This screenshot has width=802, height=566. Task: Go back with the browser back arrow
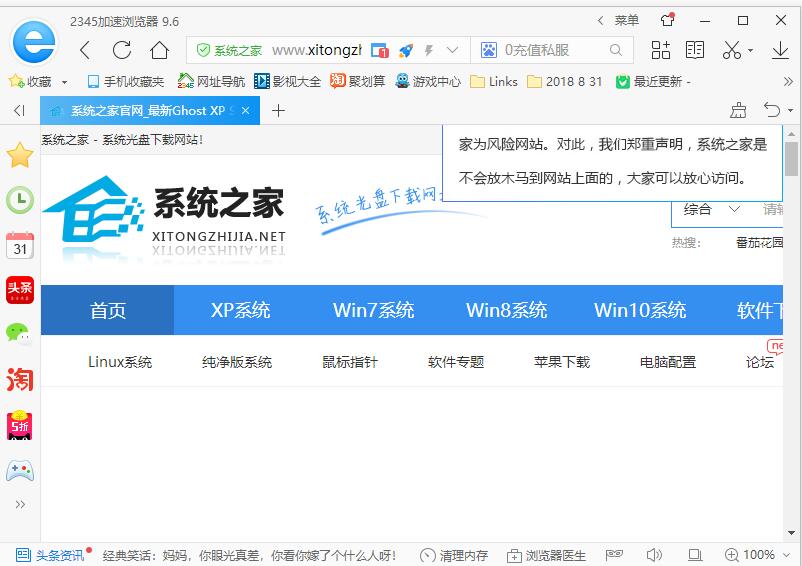click(85, 50)
